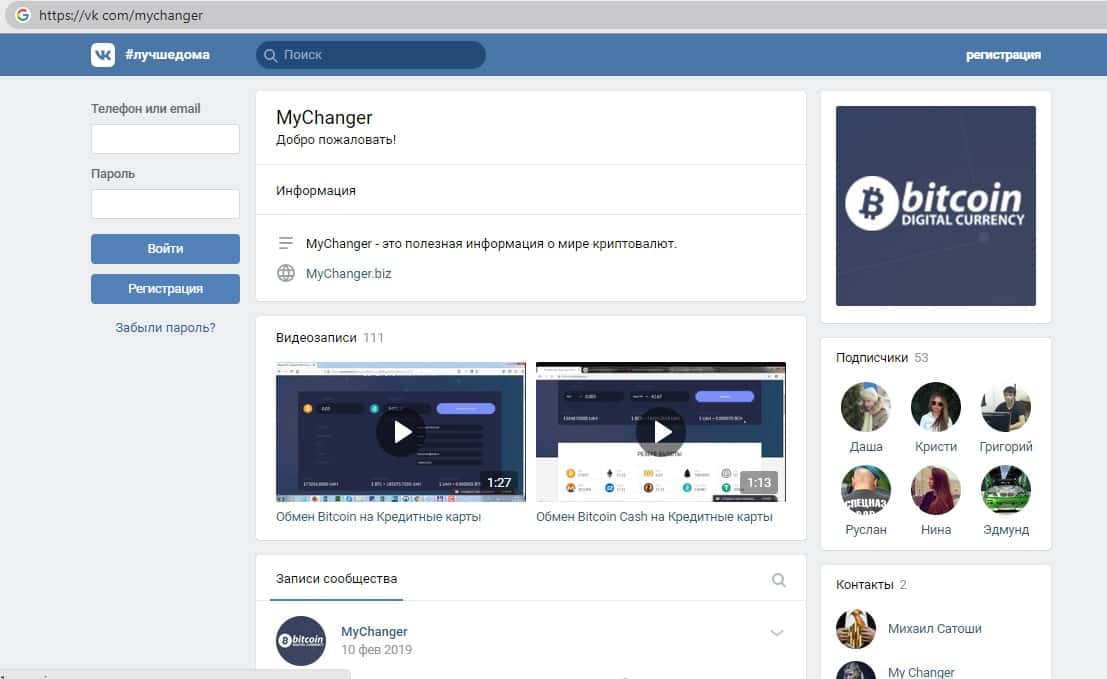This screenshot has width=1107, height=679.
Task: Open Даша's subscriber avatar
Action: [x=866, y=407]
